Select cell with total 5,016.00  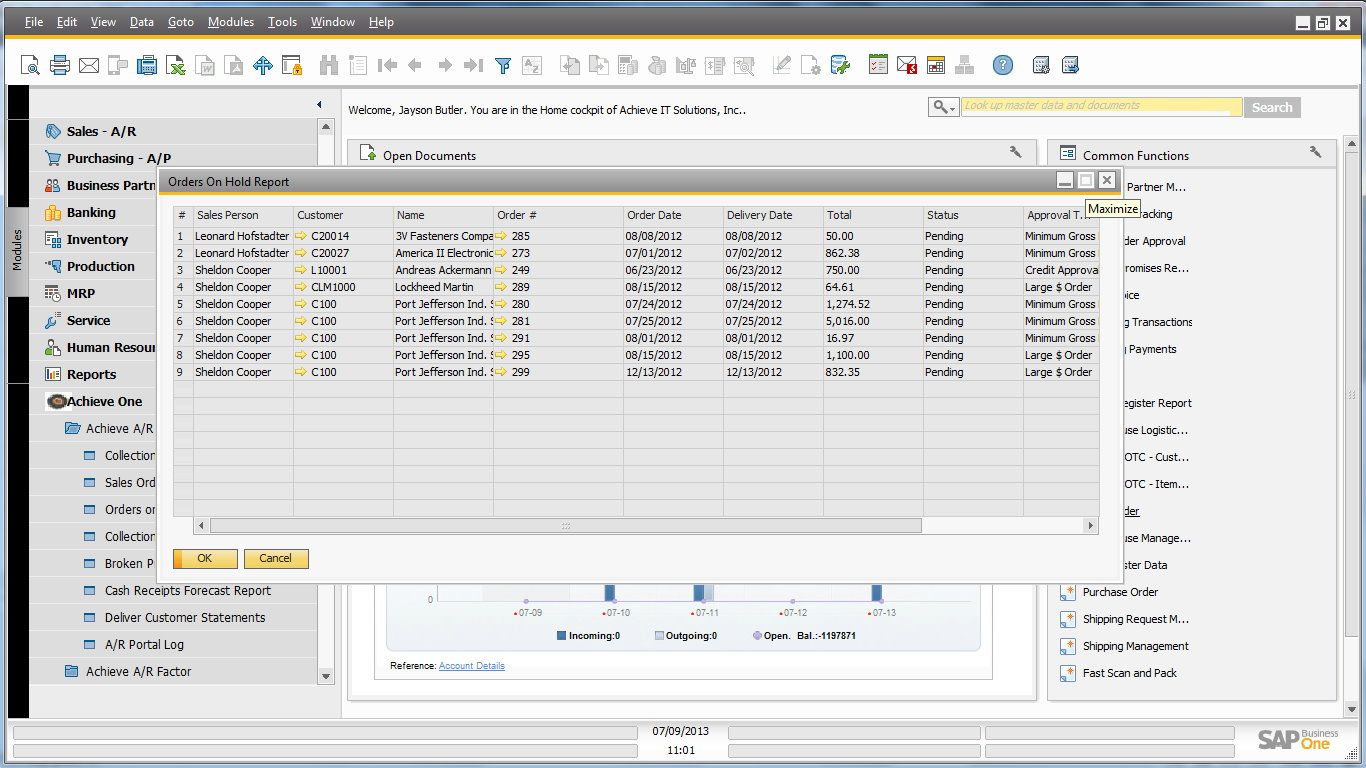(873, 321)
